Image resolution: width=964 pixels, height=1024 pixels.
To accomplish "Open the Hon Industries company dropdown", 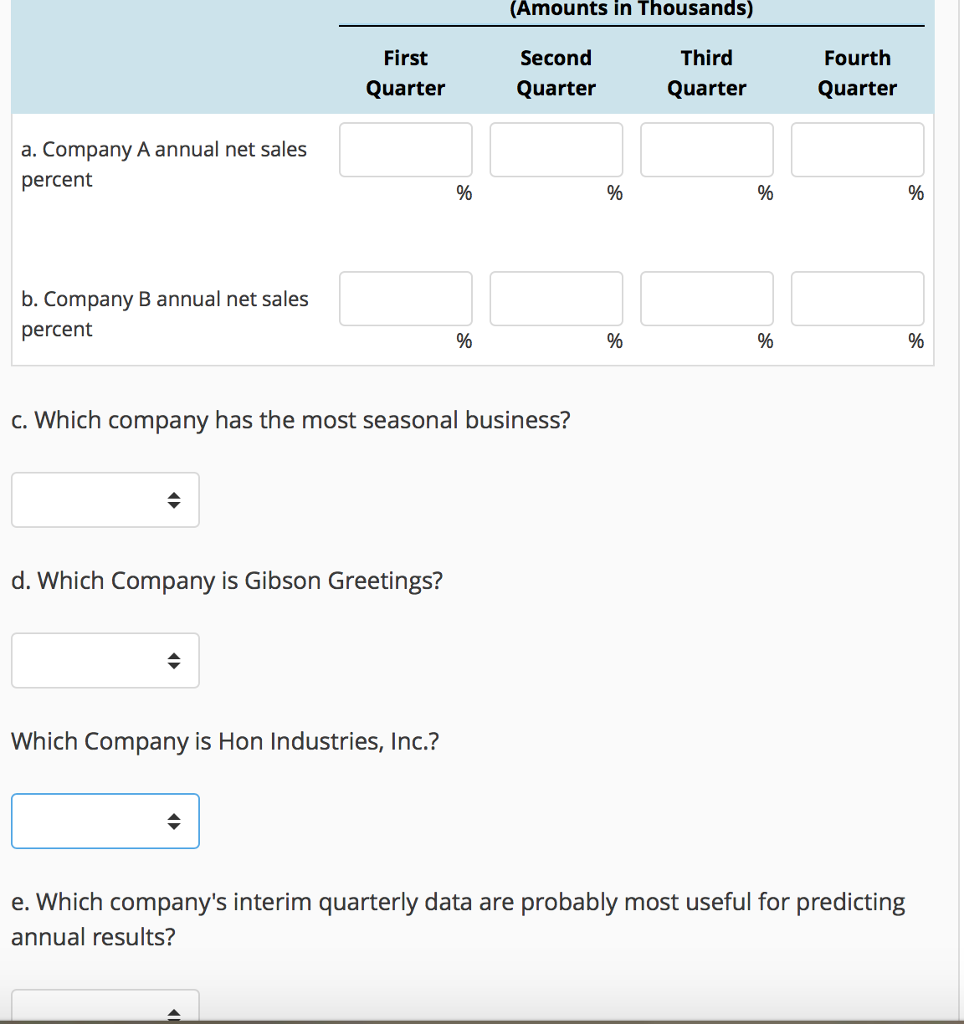I will click(x=105, y=821).
